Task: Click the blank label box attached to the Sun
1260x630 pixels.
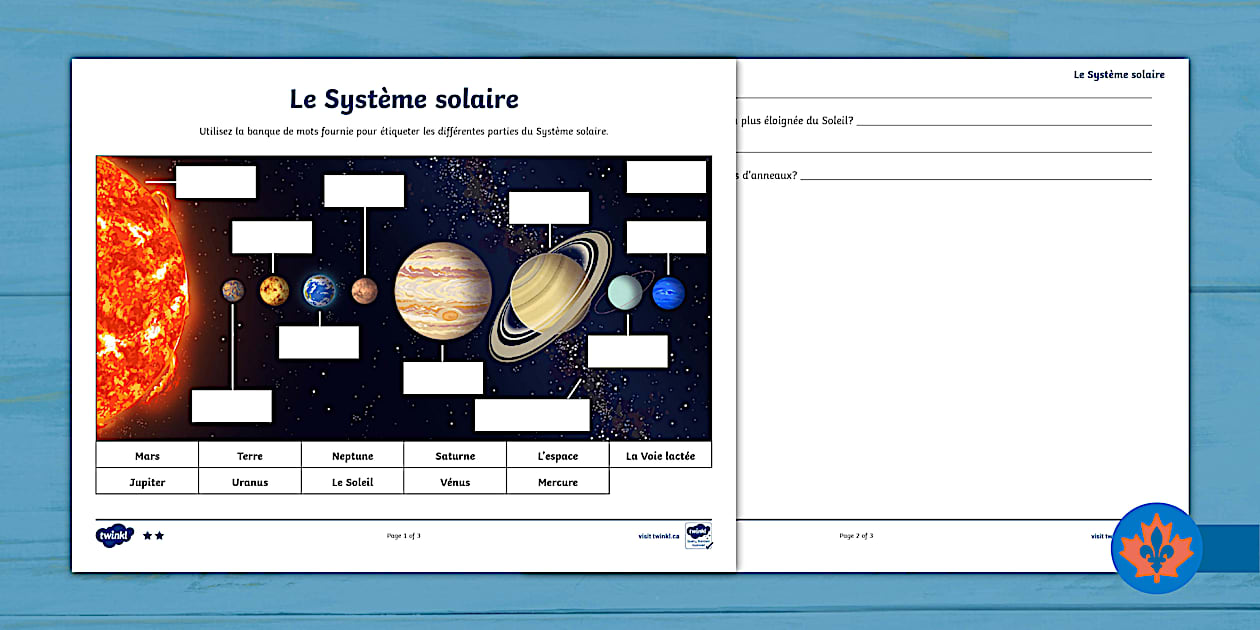Action: pyautogui.click(x=216, y=182)
